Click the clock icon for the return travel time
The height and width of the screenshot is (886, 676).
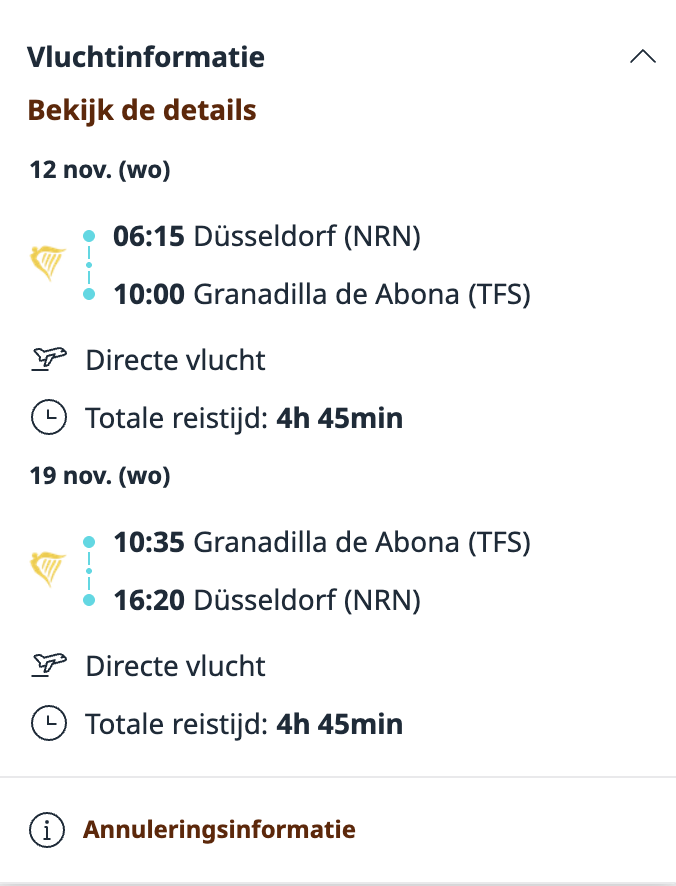47,722
